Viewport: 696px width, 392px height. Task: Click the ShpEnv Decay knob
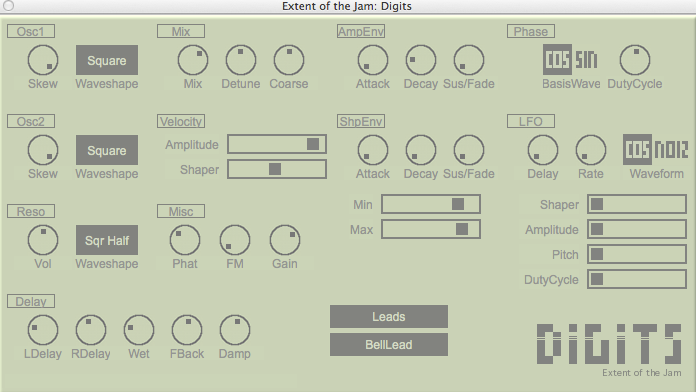pos(421,150)
